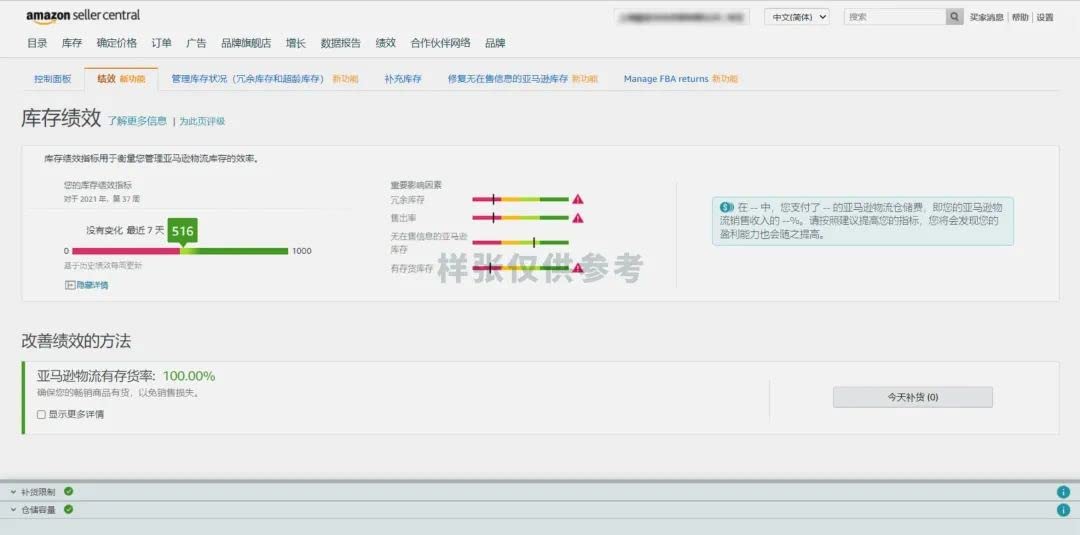Open the 中文(简体) language dropdown
This screenshot has height=535, width=1080.
797,17
